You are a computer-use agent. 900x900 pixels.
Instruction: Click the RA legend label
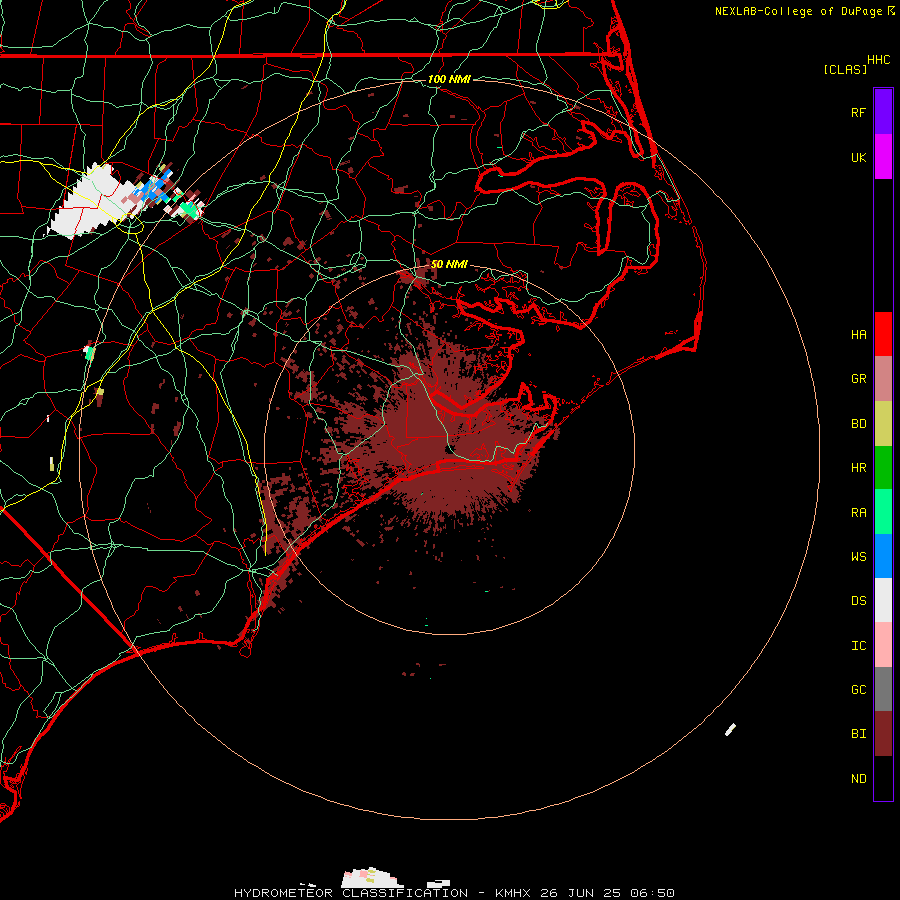tap(858, 513)
